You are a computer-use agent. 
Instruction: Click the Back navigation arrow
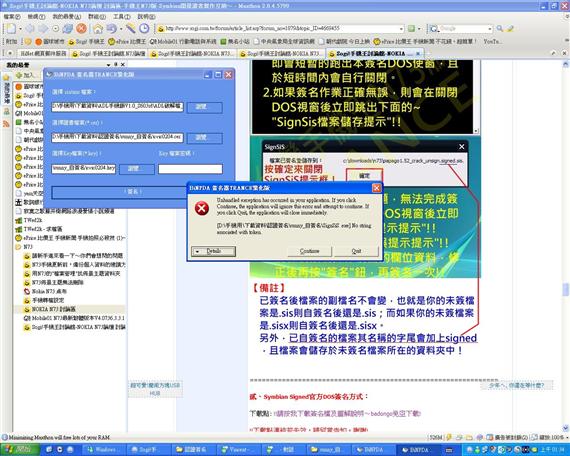(31, 28)
